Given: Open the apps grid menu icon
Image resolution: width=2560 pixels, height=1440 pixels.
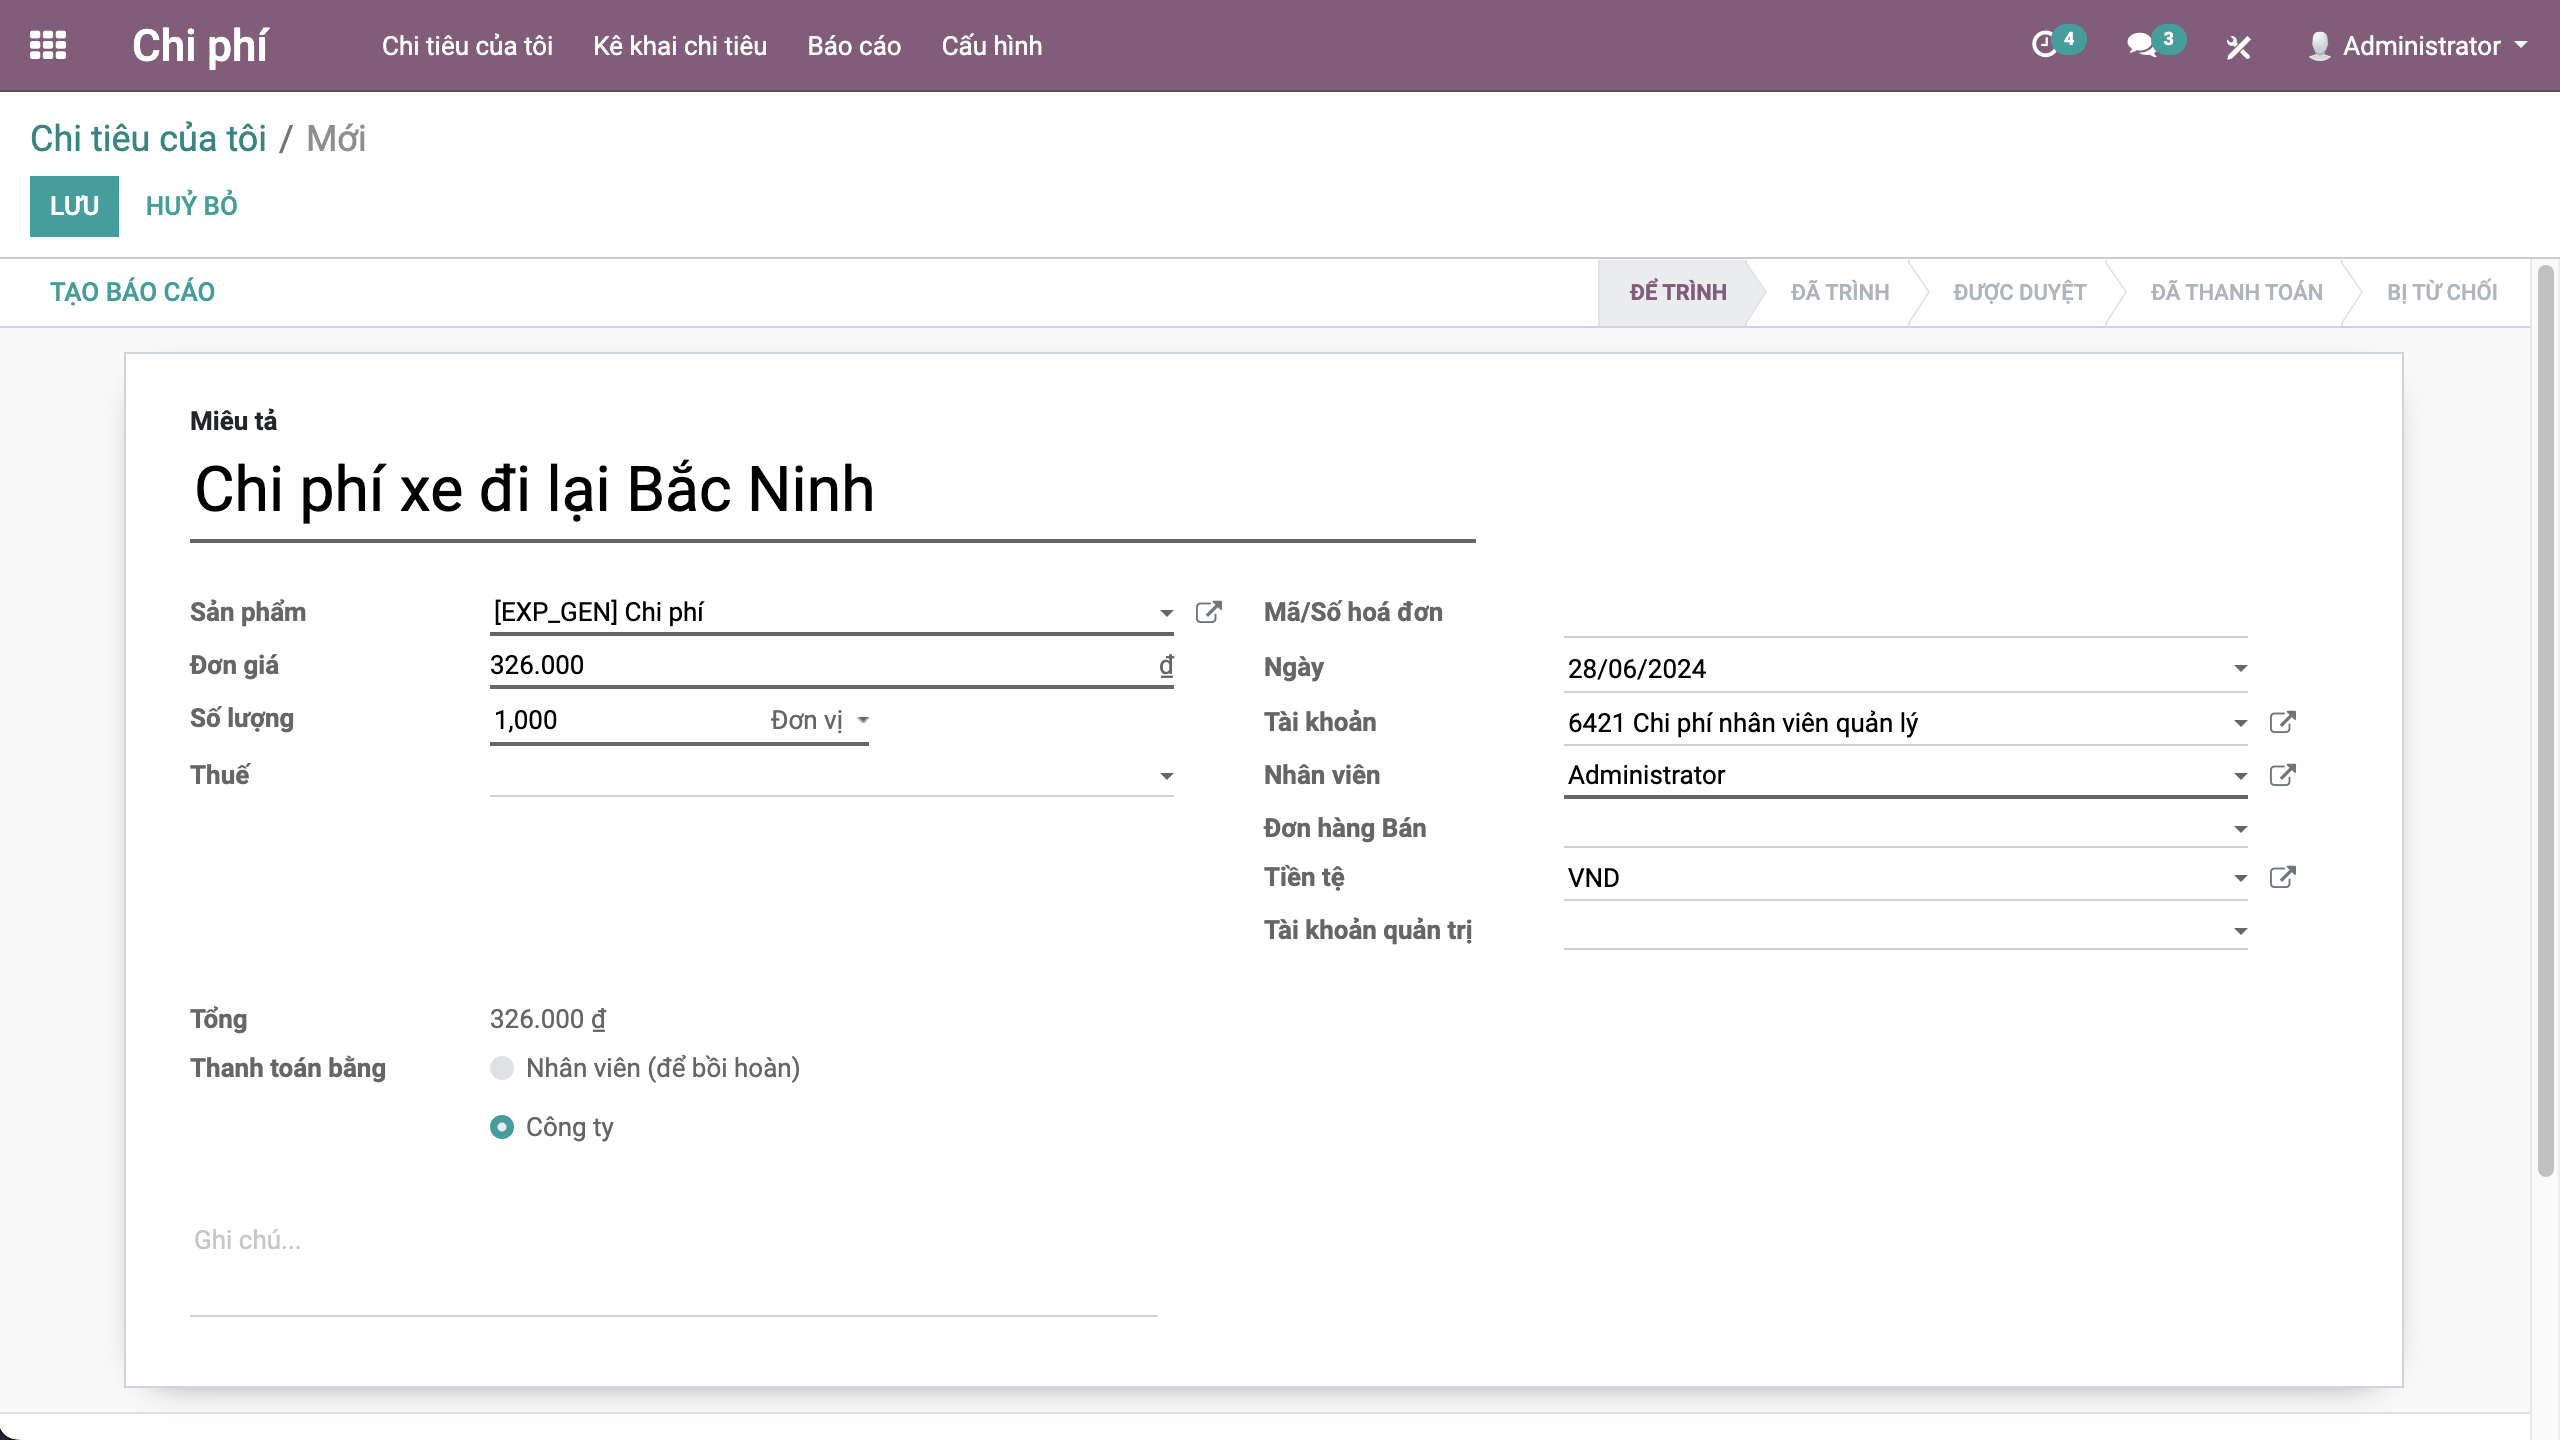Looking at the screenshot, I should click(x=48, y=45).
